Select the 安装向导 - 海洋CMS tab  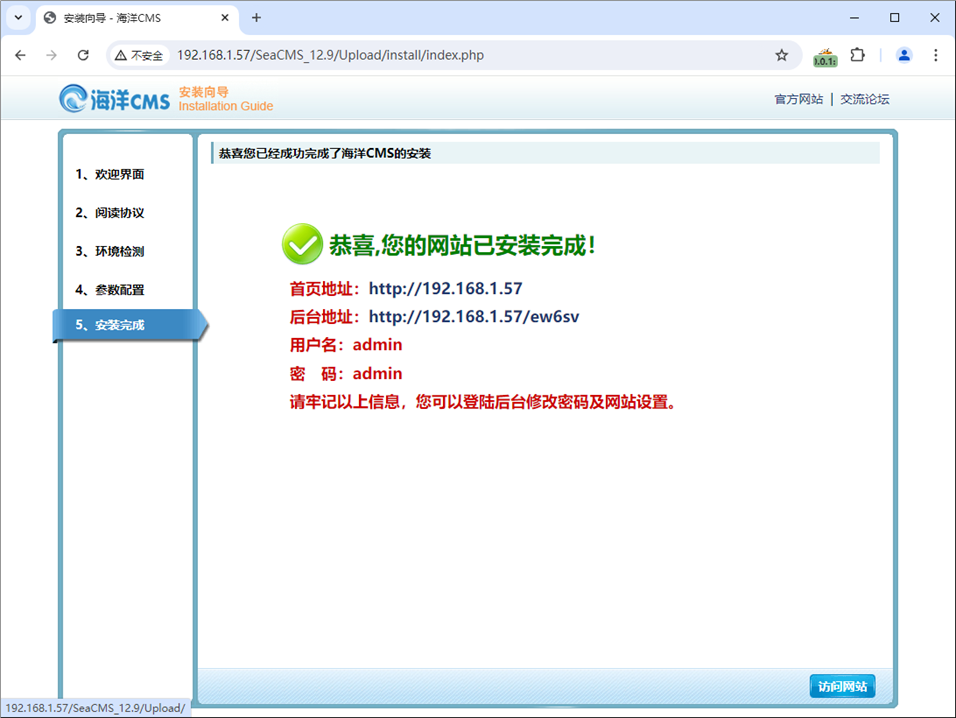coord(130,18)
